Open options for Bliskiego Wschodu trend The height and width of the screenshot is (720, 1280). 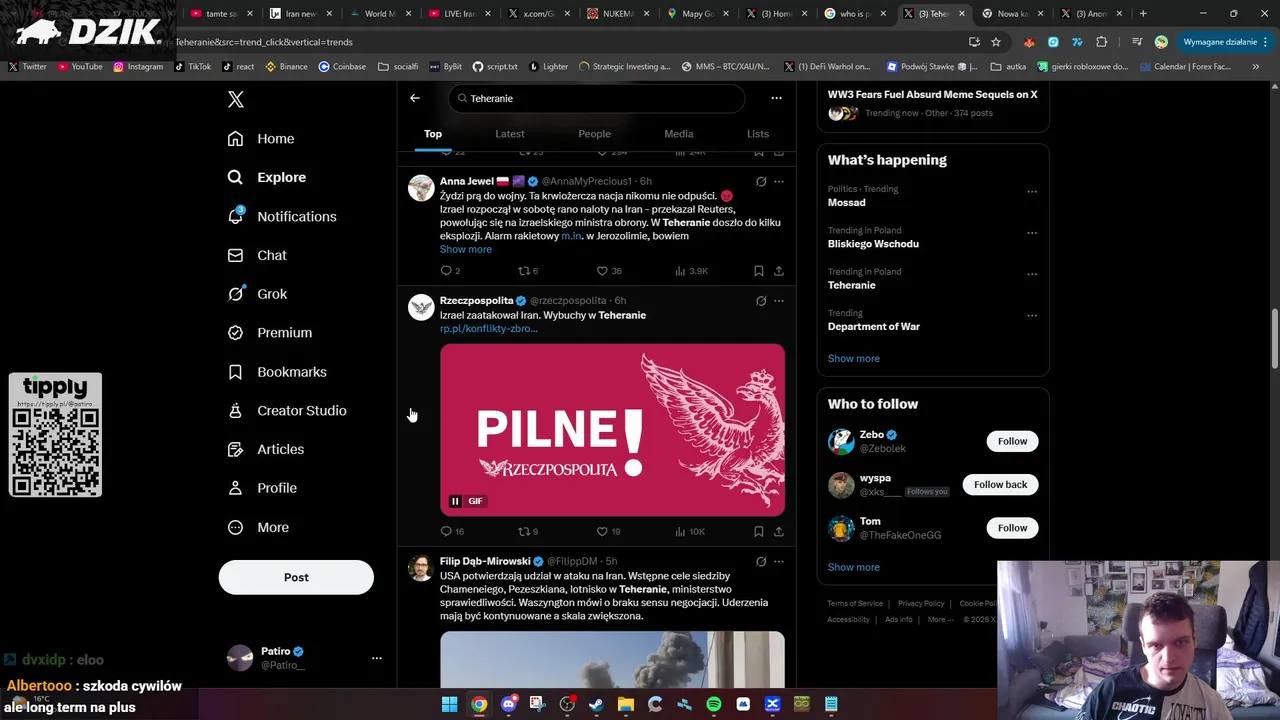(x=1032, y=233)
